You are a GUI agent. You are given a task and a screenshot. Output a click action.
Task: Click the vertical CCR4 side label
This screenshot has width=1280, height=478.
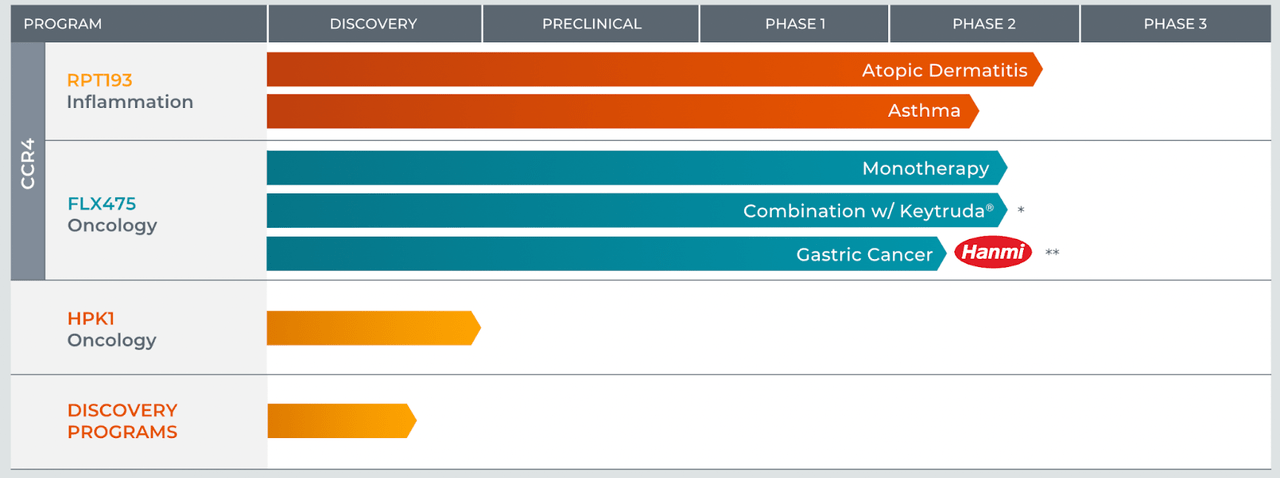pyautogui.click(x=28, y=162)
